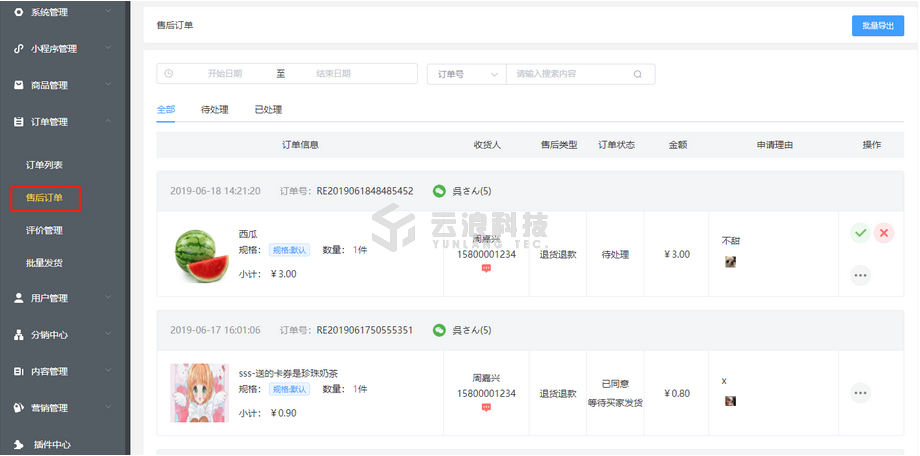Screen dimensions: 920x456
Task: Open the 订单号 search type dropdown
Action: 466,74
